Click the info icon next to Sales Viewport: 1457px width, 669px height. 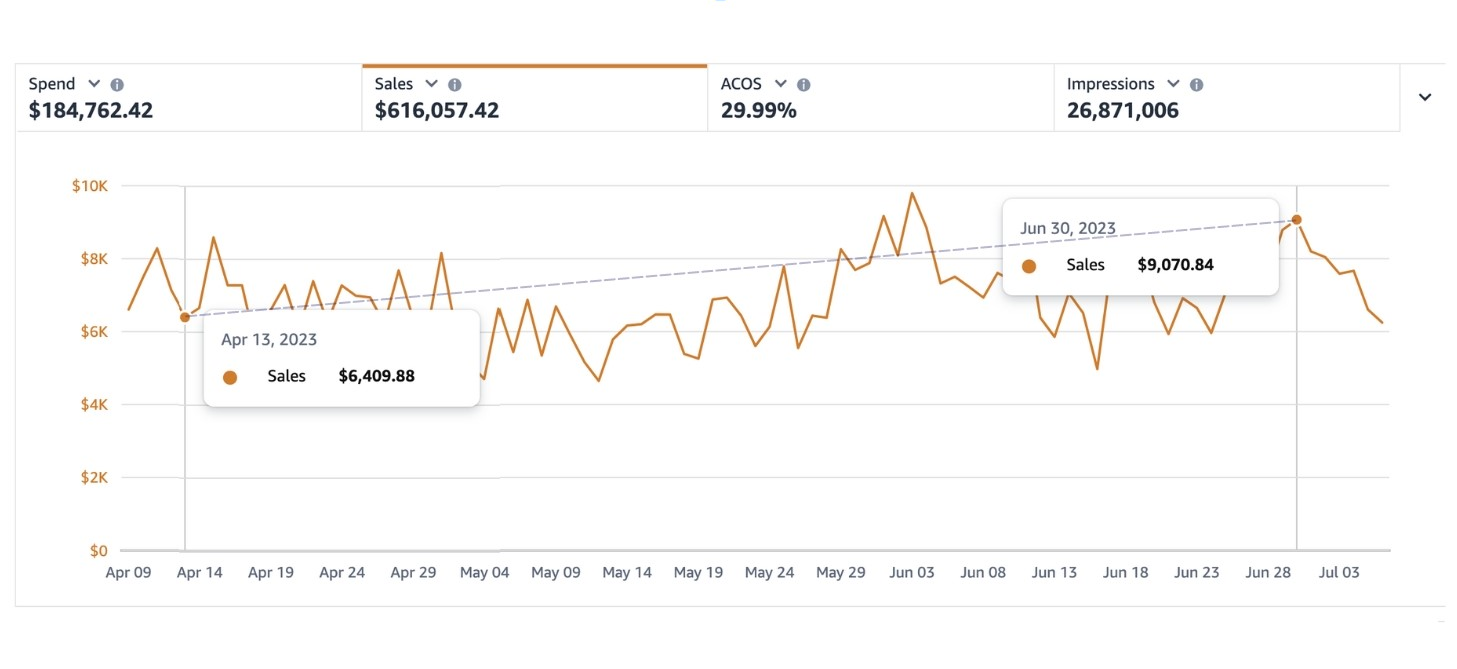[x=455, y=85]
